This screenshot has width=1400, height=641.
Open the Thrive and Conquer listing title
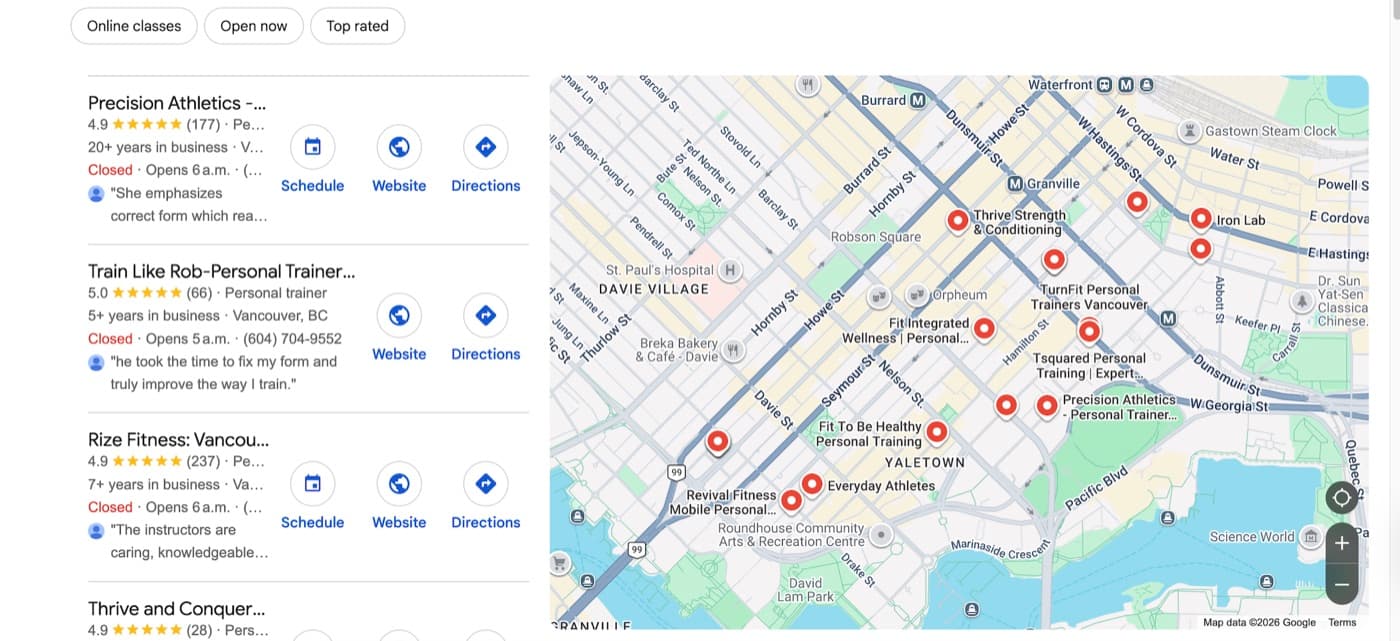click(x=177, y=608)
